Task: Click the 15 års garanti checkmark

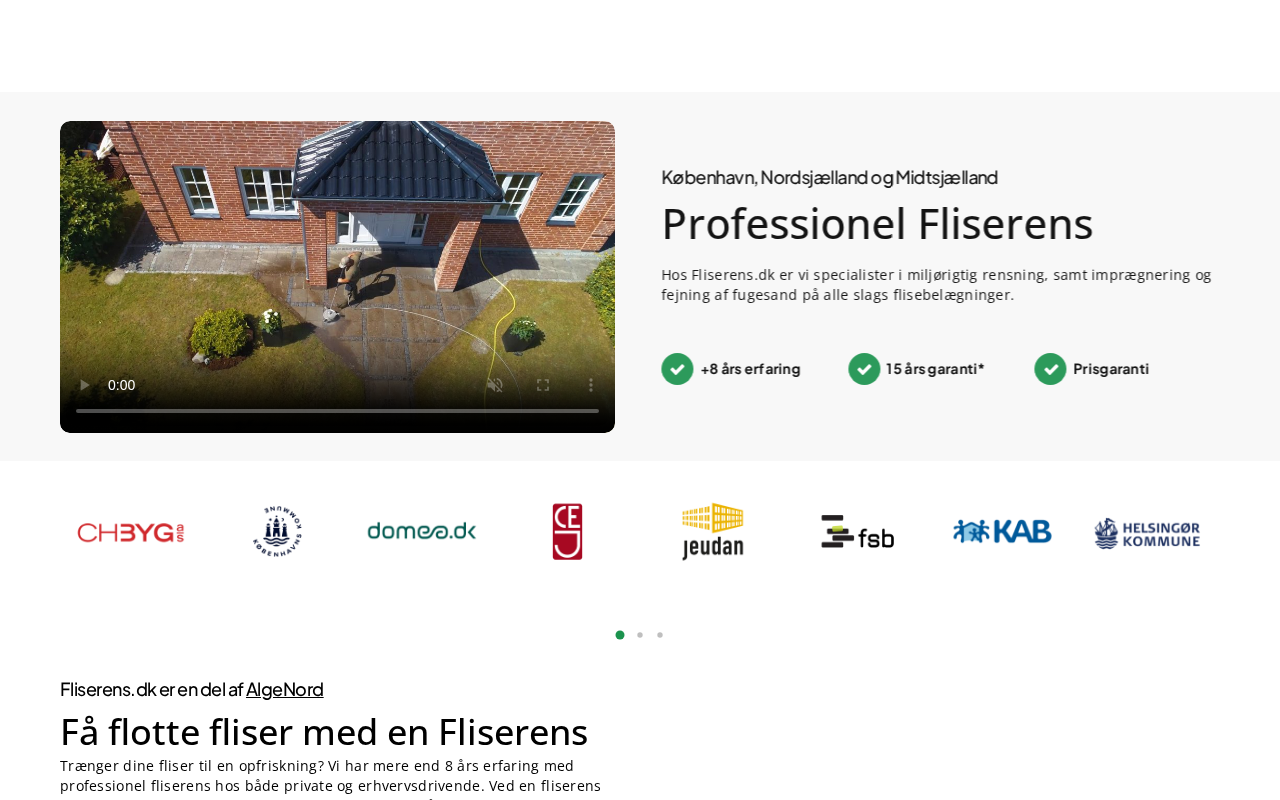Action: 864,369
